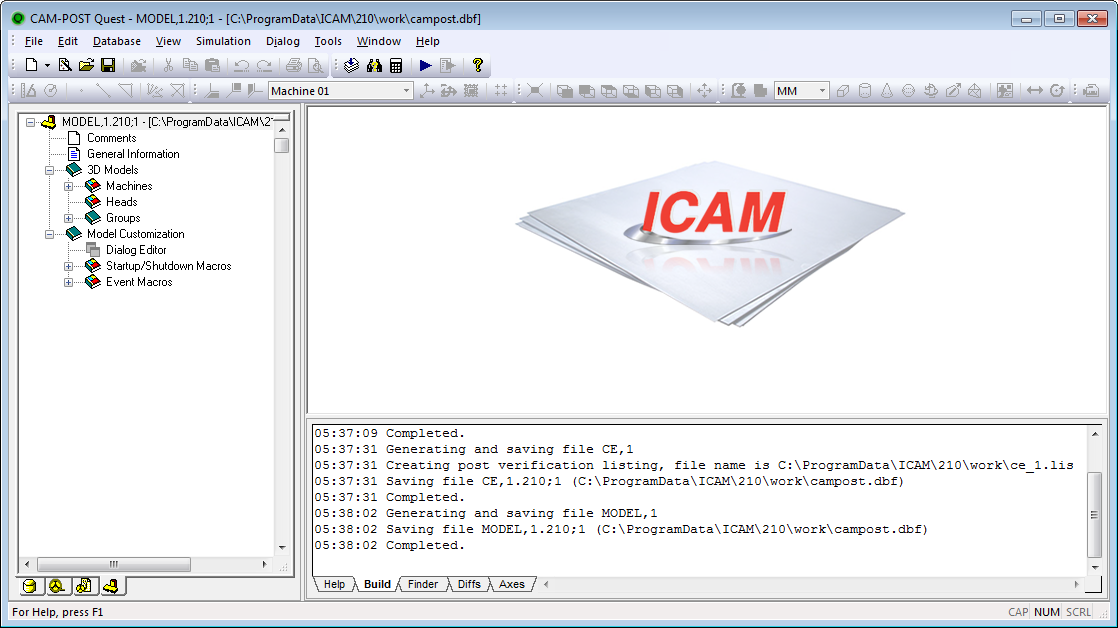Click the tree panel horizontal scrollbar
This screenshot has width=1118, height=628.
coord(145,564)
